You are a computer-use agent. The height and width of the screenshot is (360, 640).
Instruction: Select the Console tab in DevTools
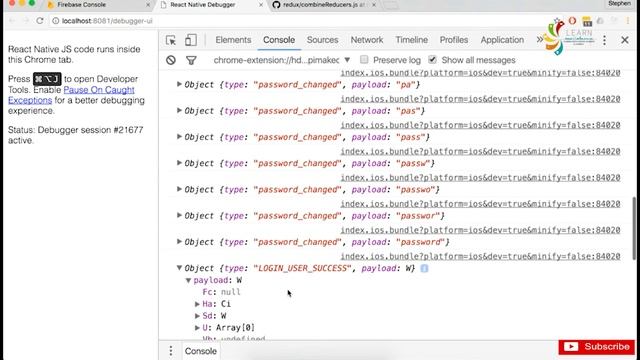(x=279, y=40)
